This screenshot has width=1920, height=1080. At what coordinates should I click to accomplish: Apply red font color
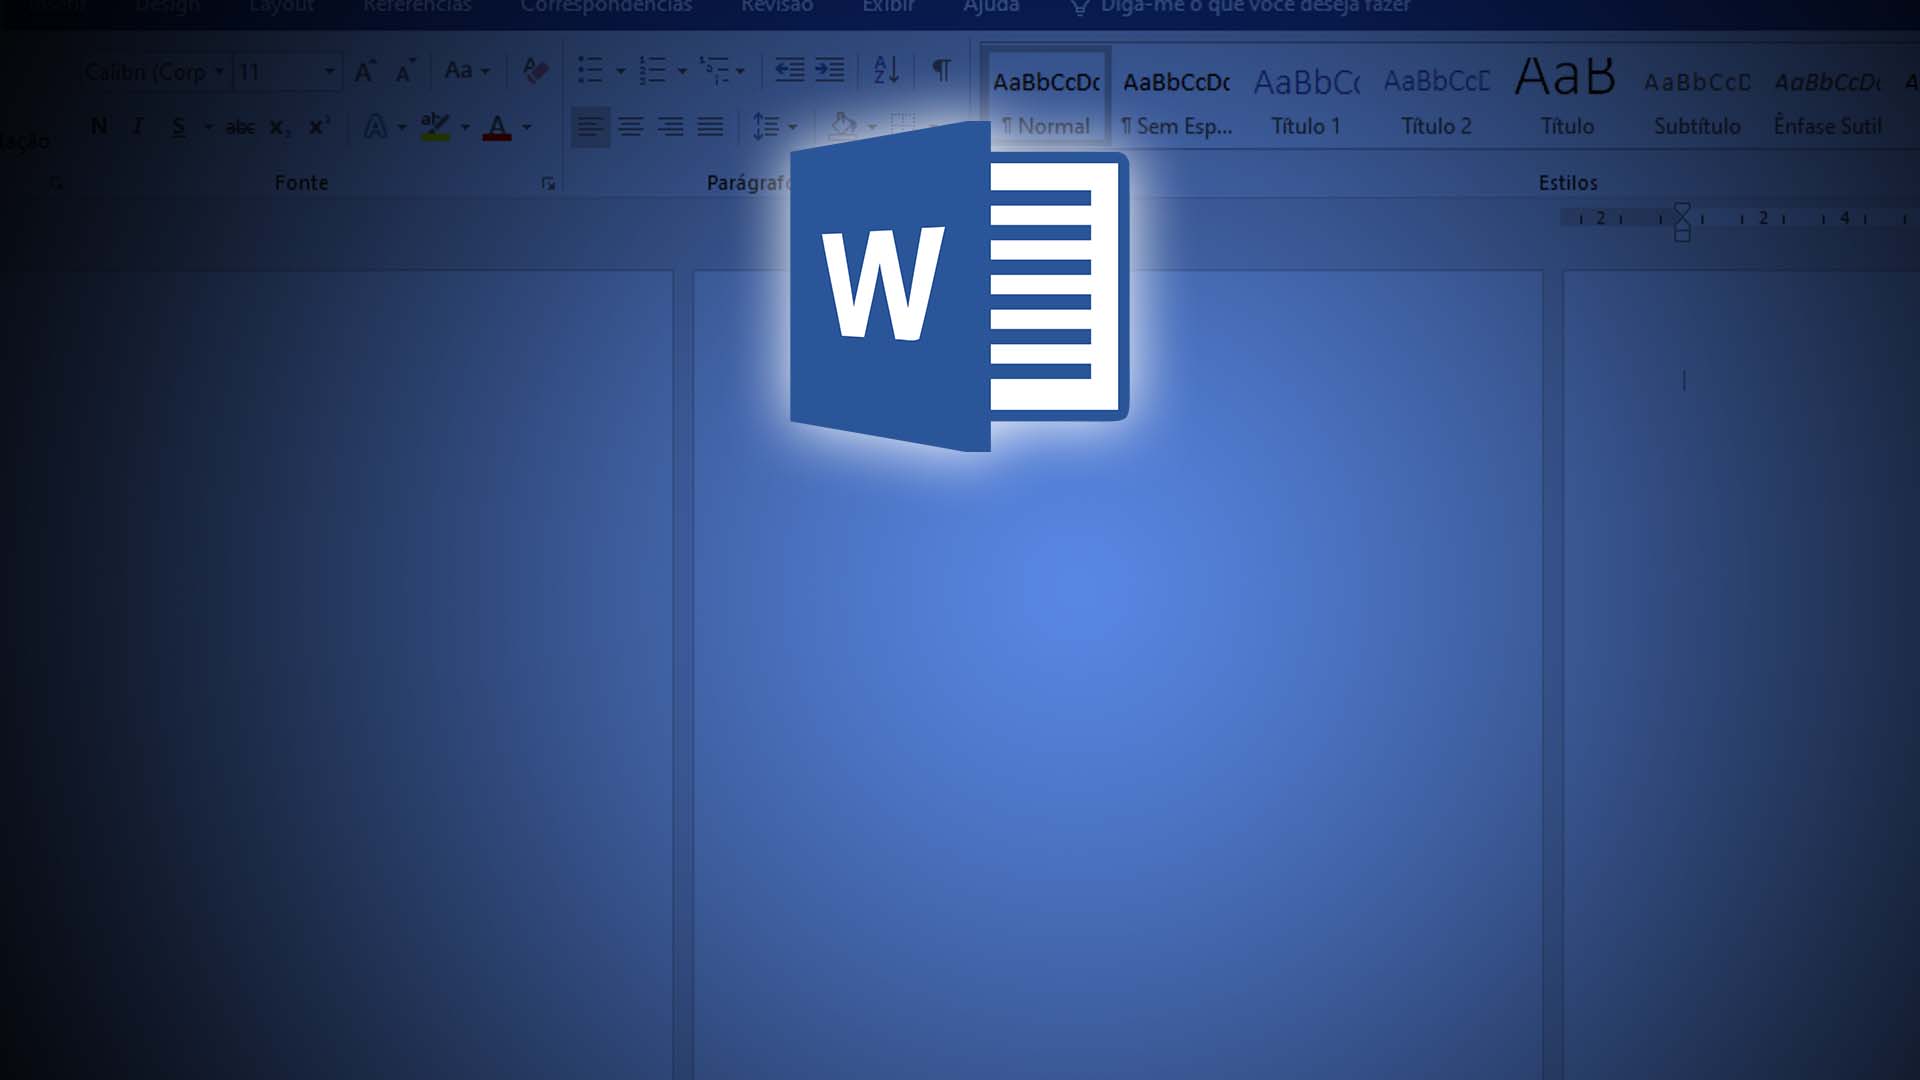pos(497,126)
